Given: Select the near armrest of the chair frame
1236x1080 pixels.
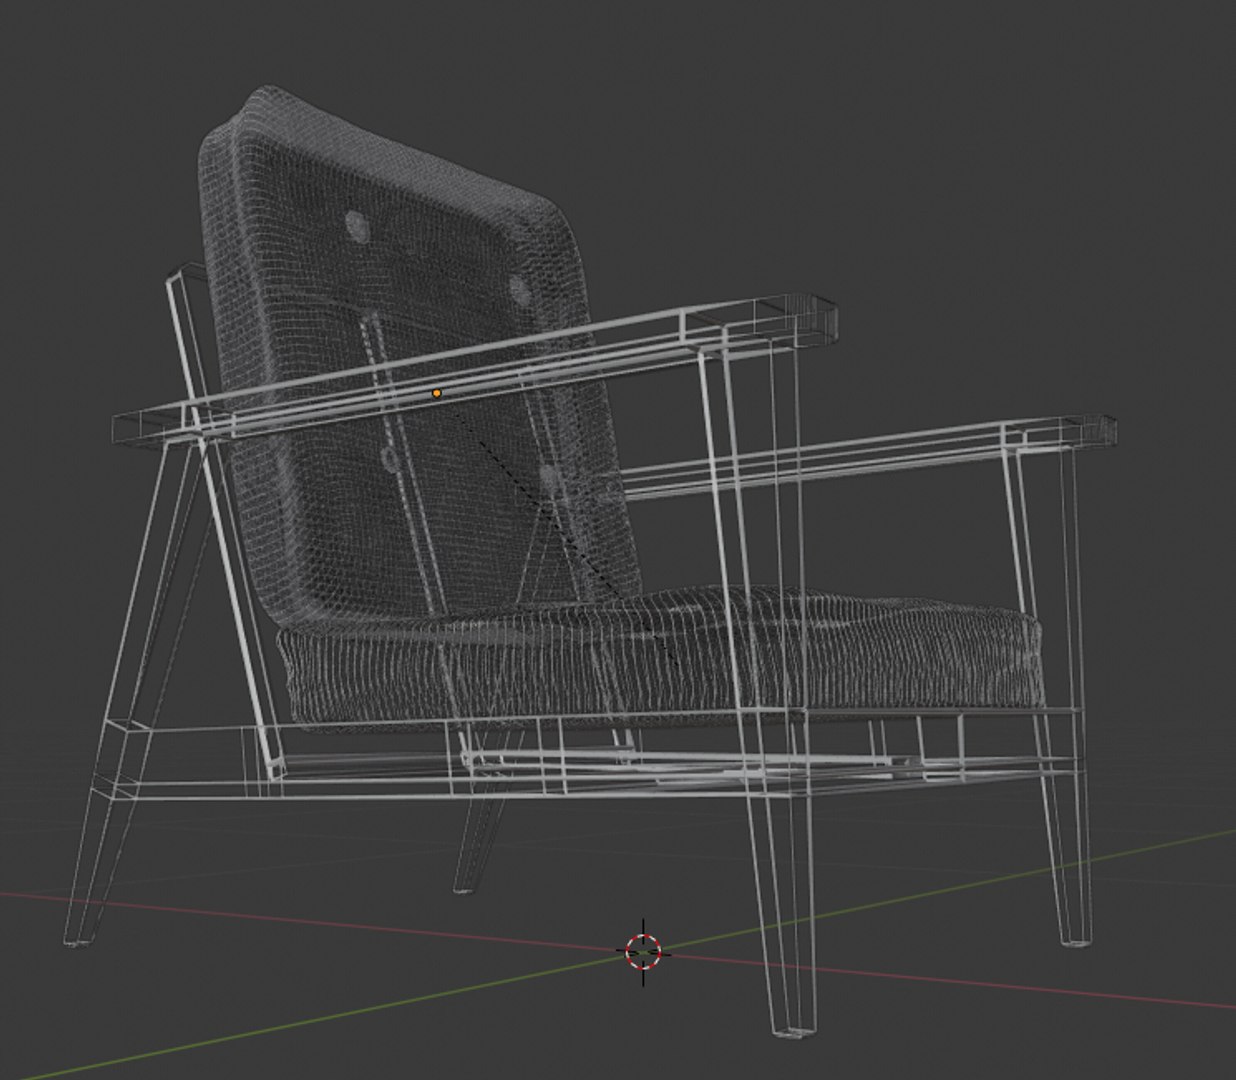Looking at the screenshot, I should pos(476,368).
